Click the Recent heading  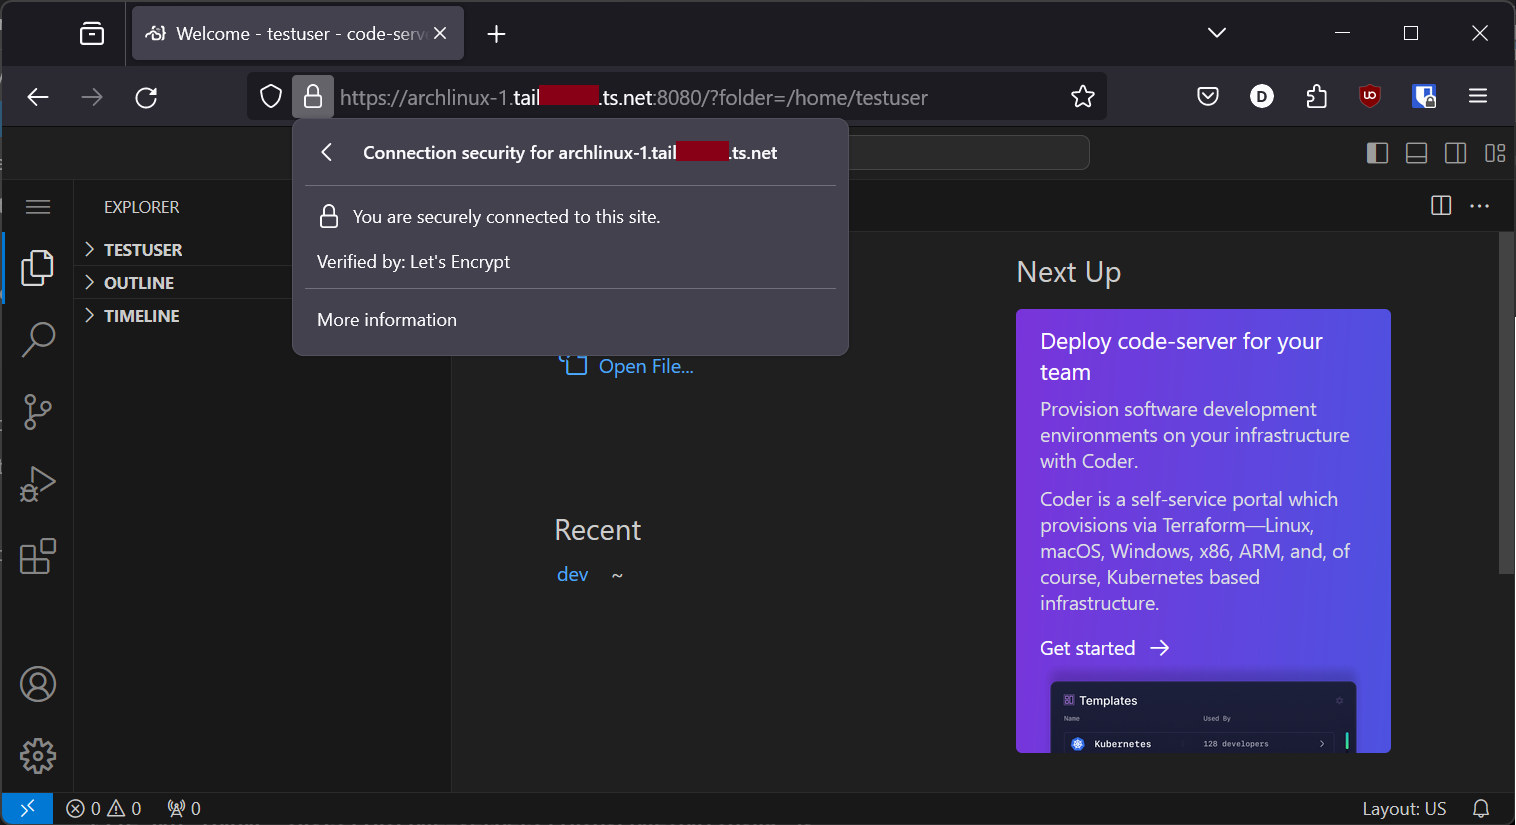598,530
